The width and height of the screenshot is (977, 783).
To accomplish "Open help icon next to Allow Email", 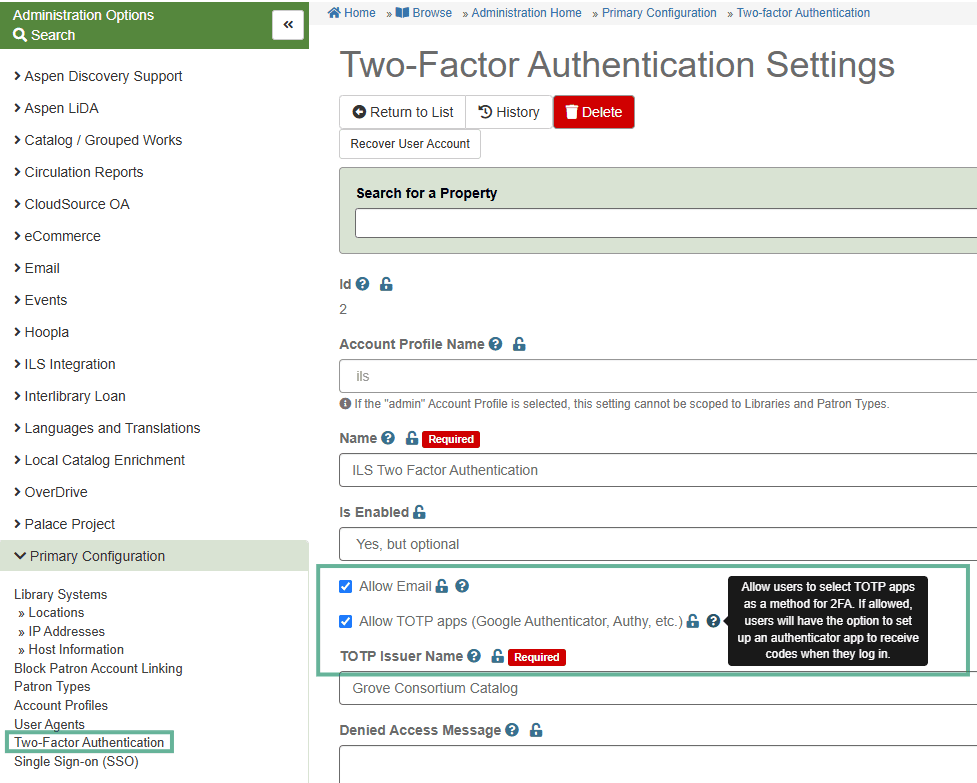I will (x=462, y=586).
